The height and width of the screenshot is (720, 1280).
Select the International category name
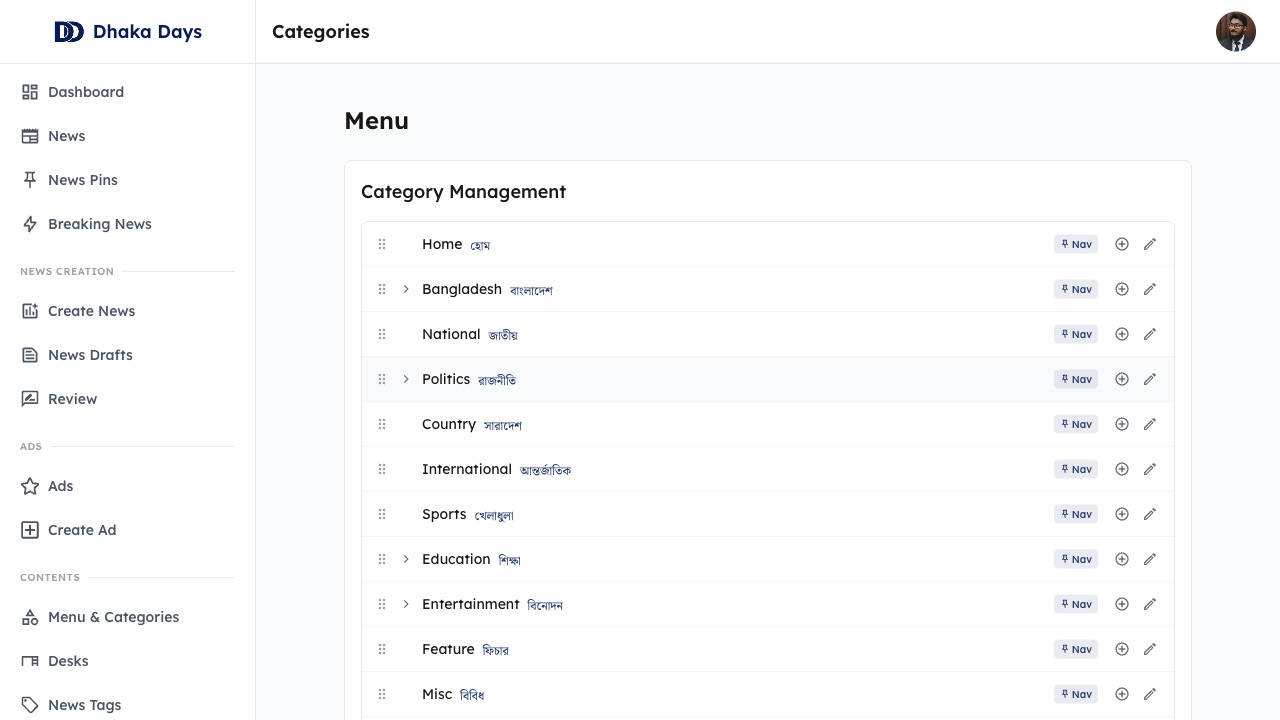click(x=467, y=469)
